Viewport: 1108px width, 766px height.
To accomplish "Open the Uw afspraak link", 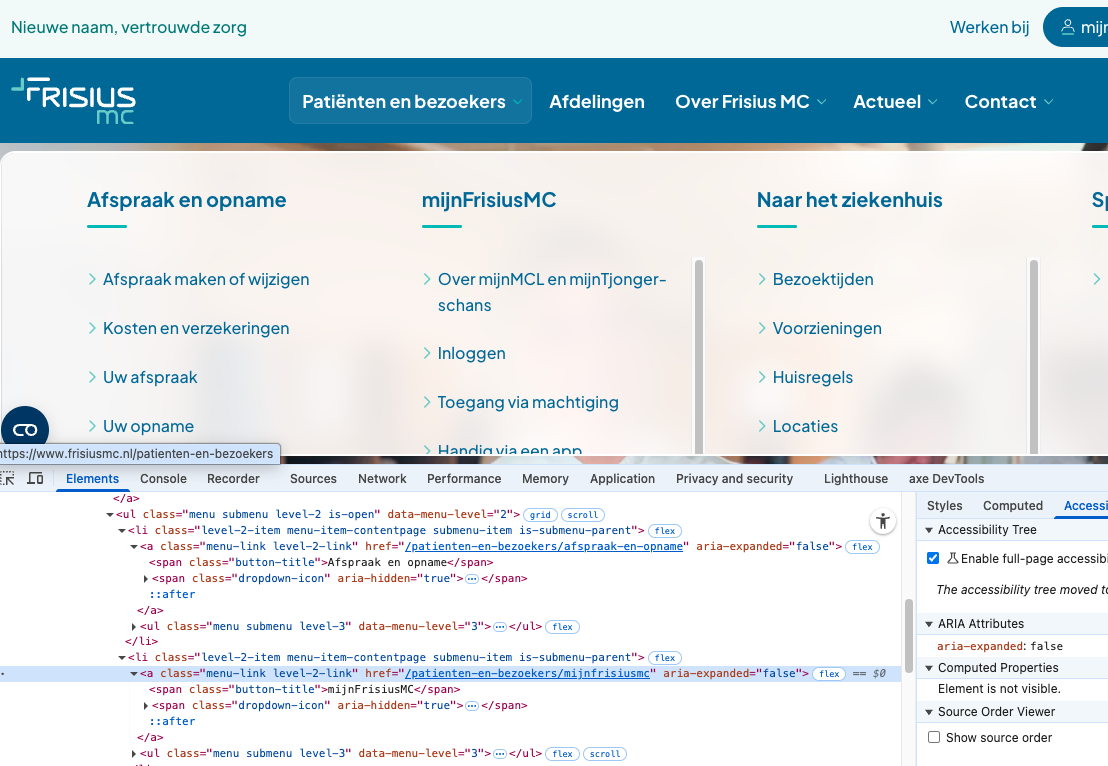I will (x=151, y=377).
